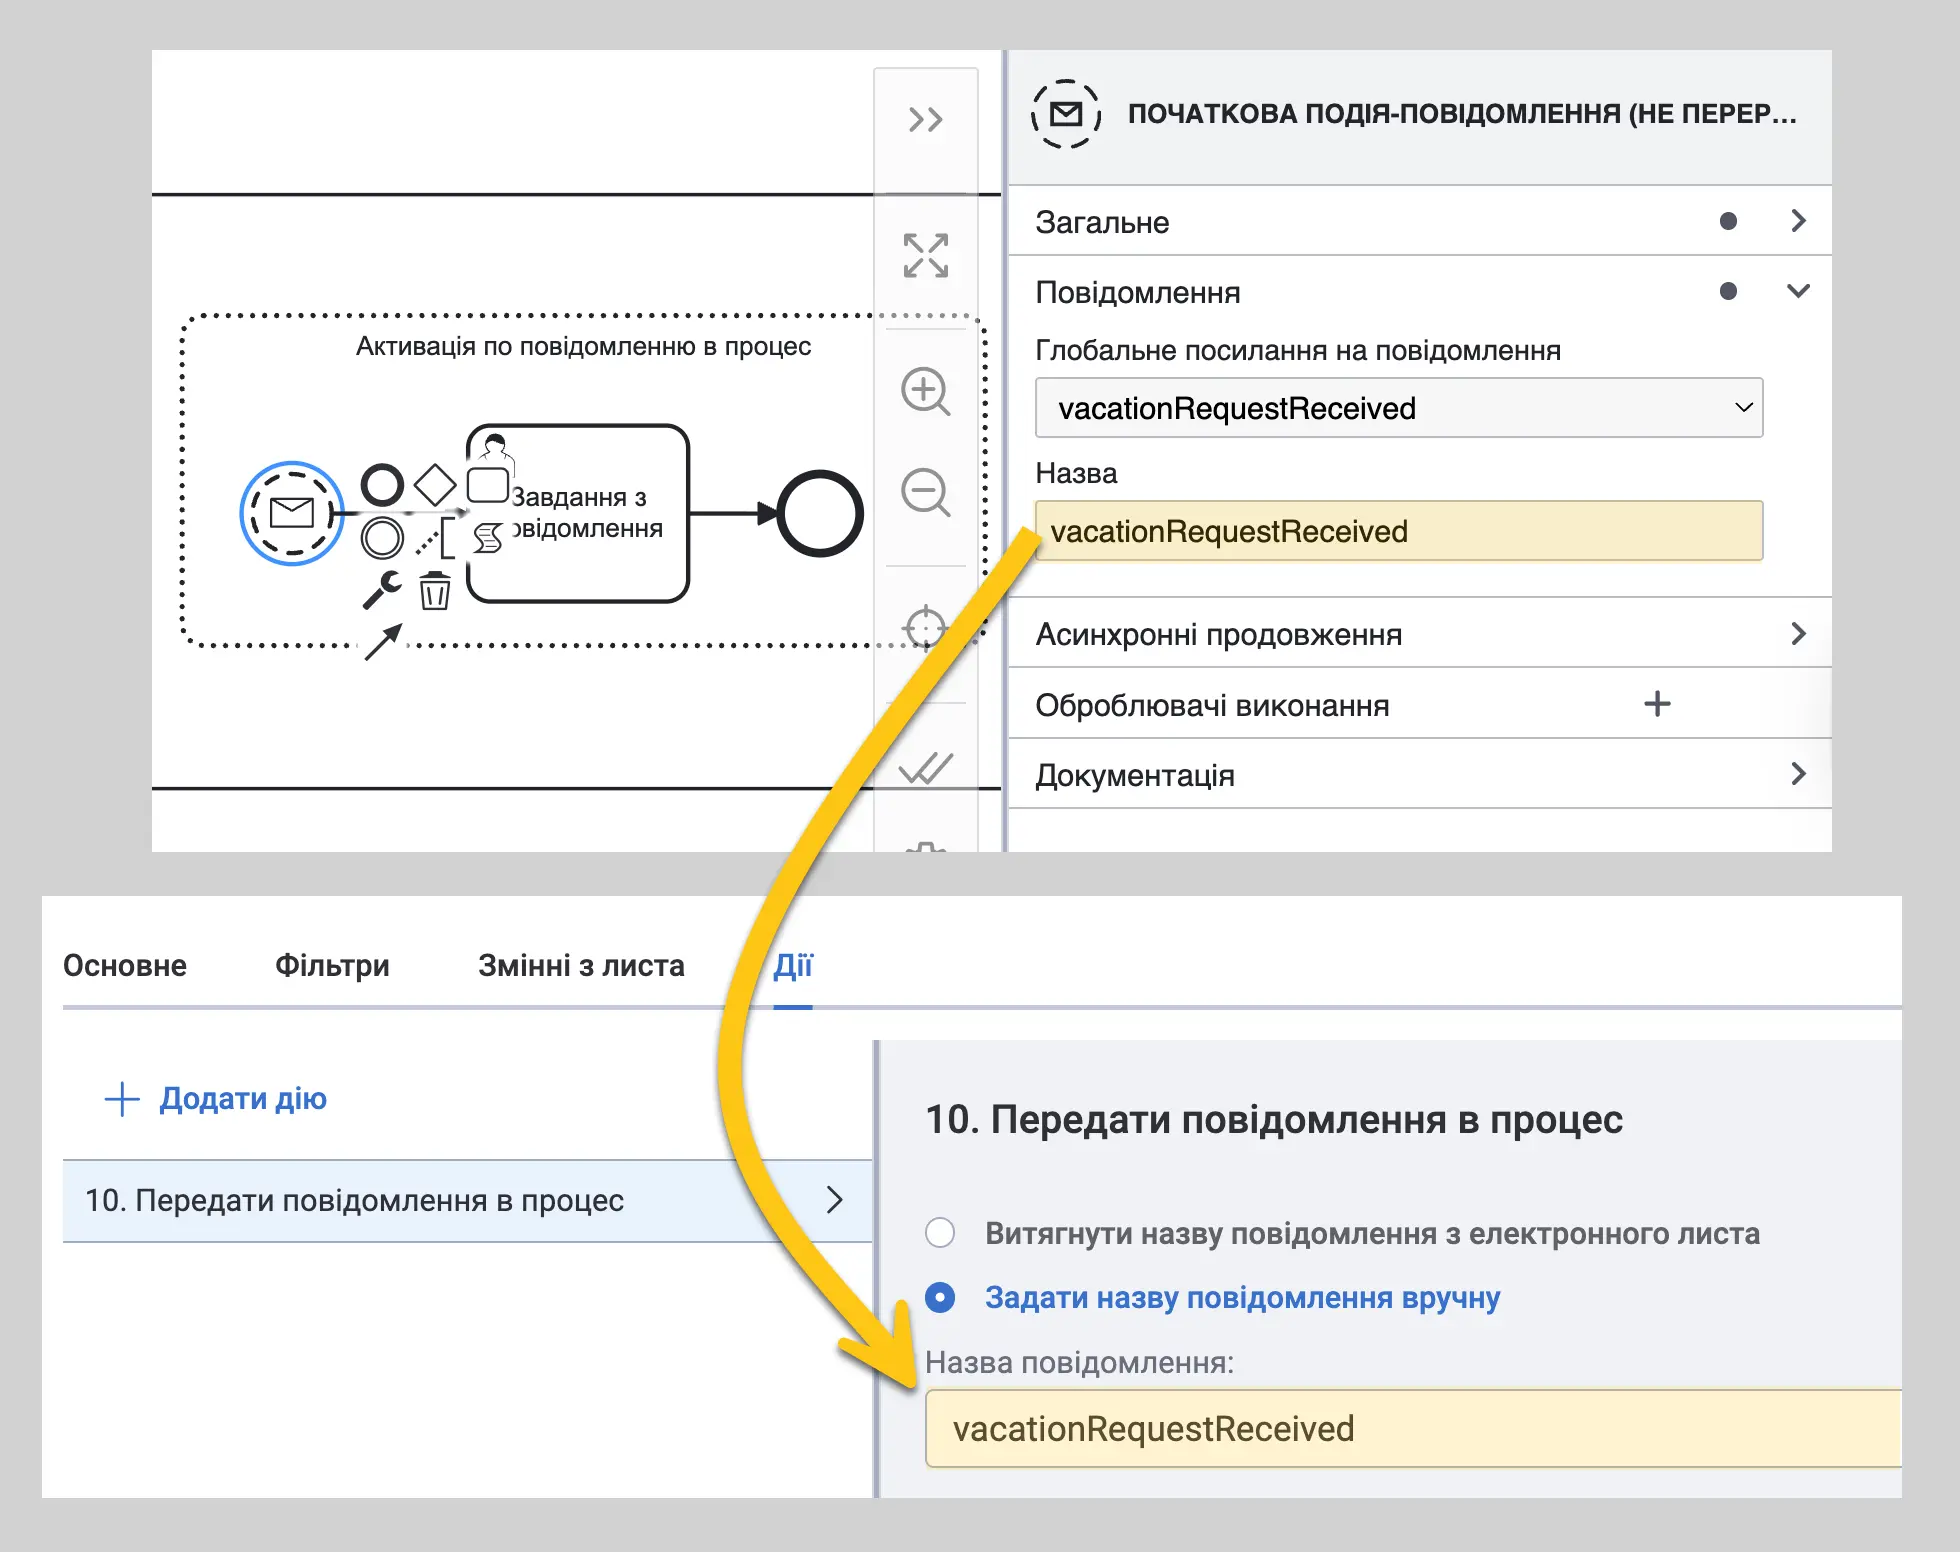
Task: Click the script icon beside the task
Action: click(488, 538)
